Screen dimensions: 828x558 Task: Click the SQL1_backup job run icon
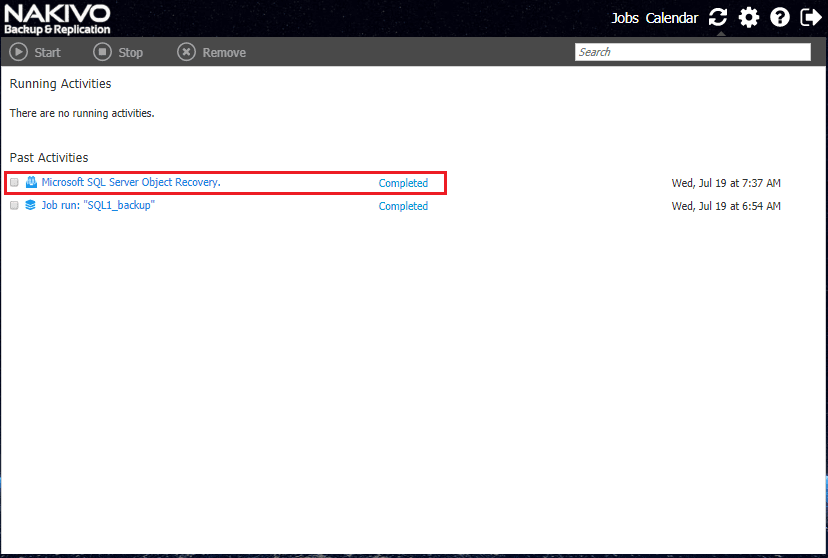[30, 205]
